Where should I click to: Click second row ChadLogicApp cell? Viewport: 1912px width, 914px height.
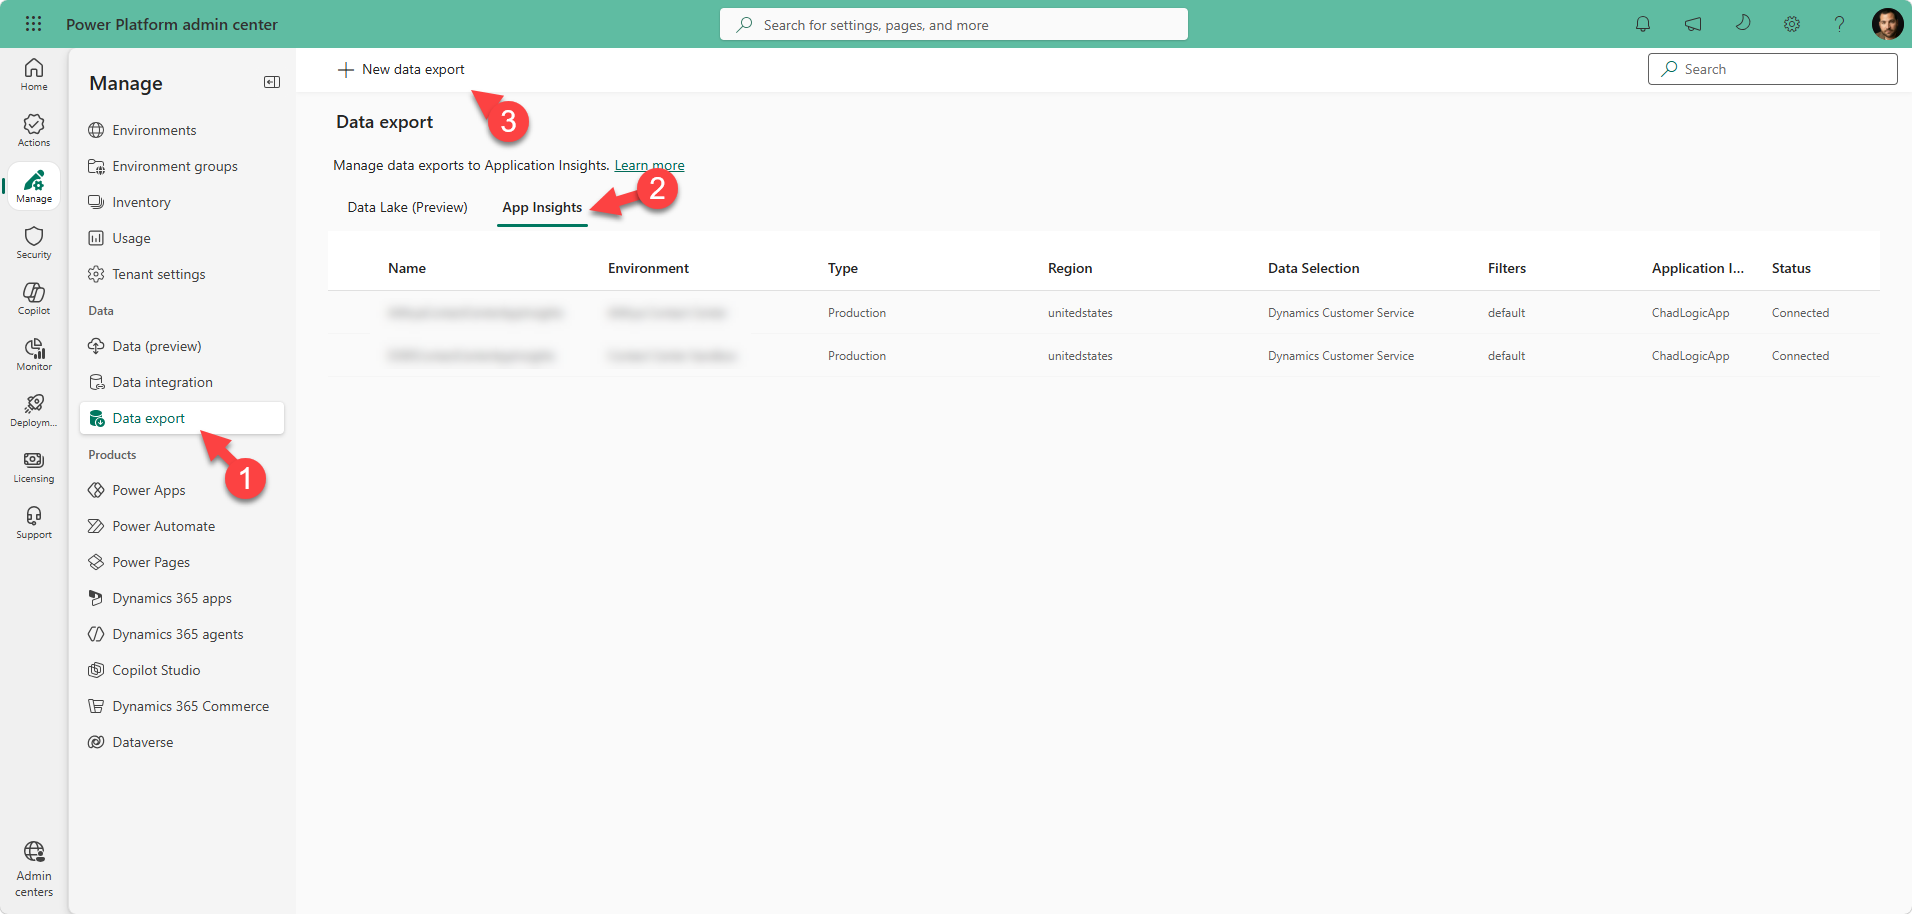(x=1690, y=356)
